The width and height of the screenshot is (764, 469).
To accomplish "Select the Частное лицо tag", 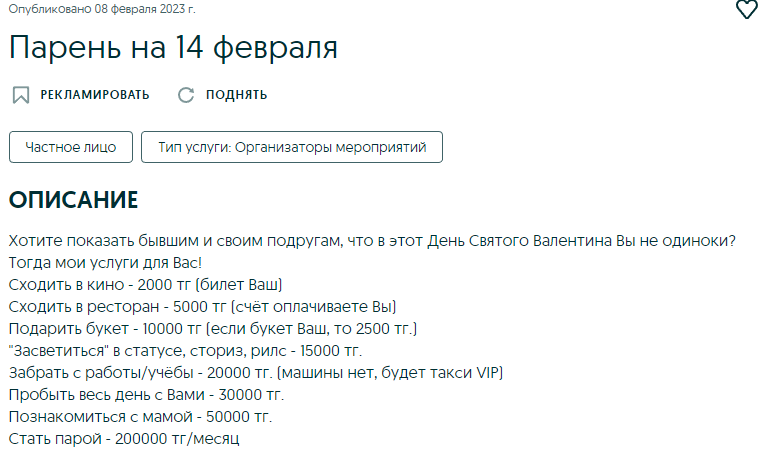I will point(70,147).
